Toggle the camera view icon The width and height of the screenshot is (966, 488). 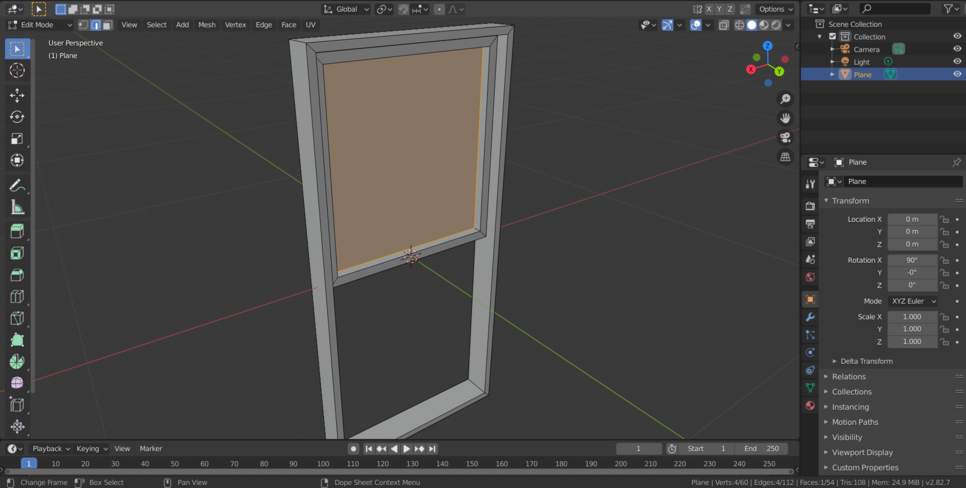click(x=785, y=137)
